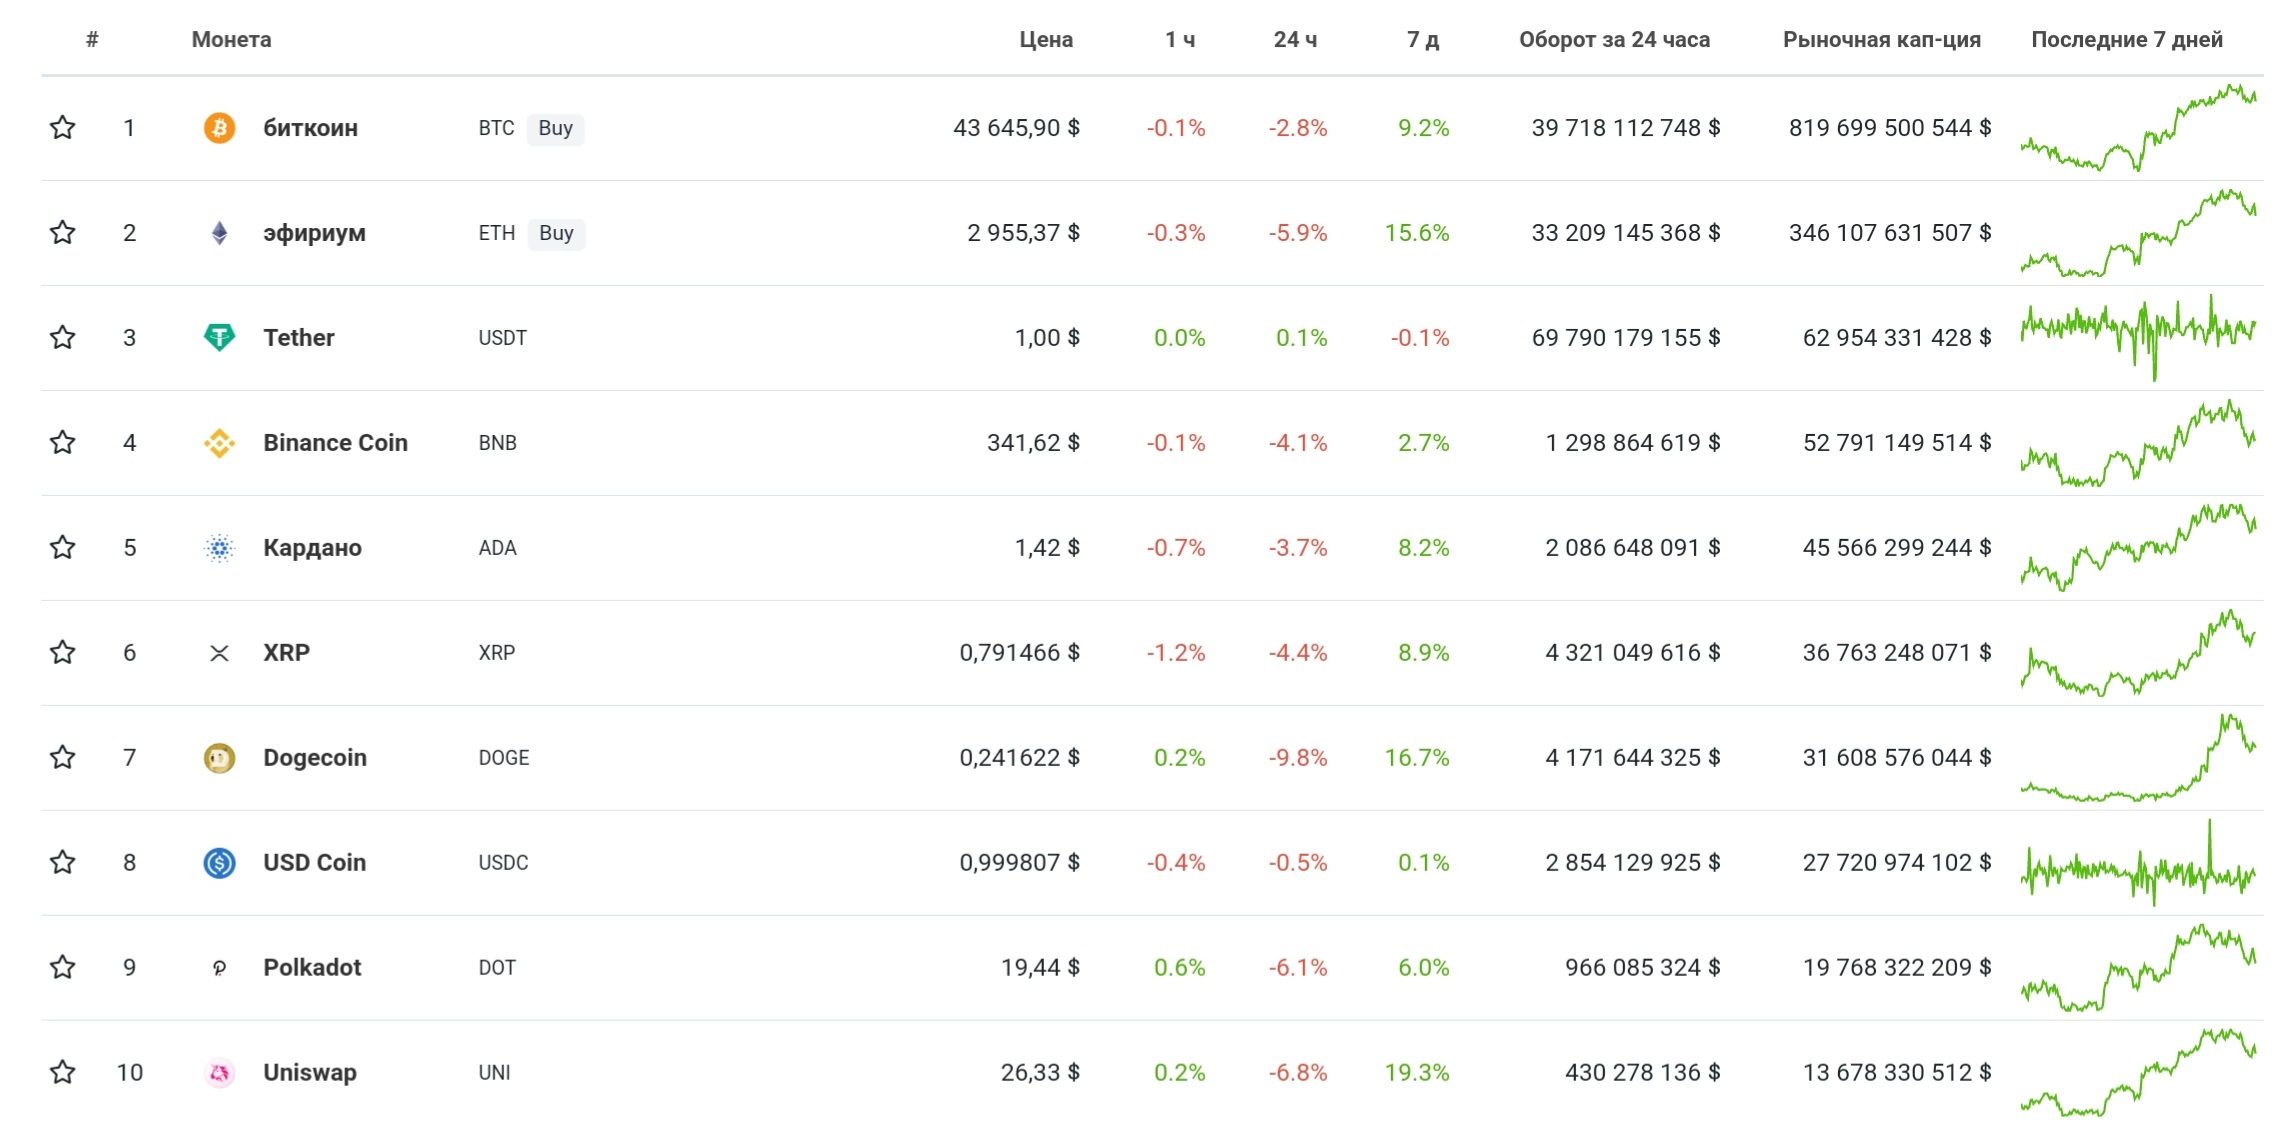2291x1122 pixels.
Task: Click the Cardano logo icon
Action: [x=219, y=548]
